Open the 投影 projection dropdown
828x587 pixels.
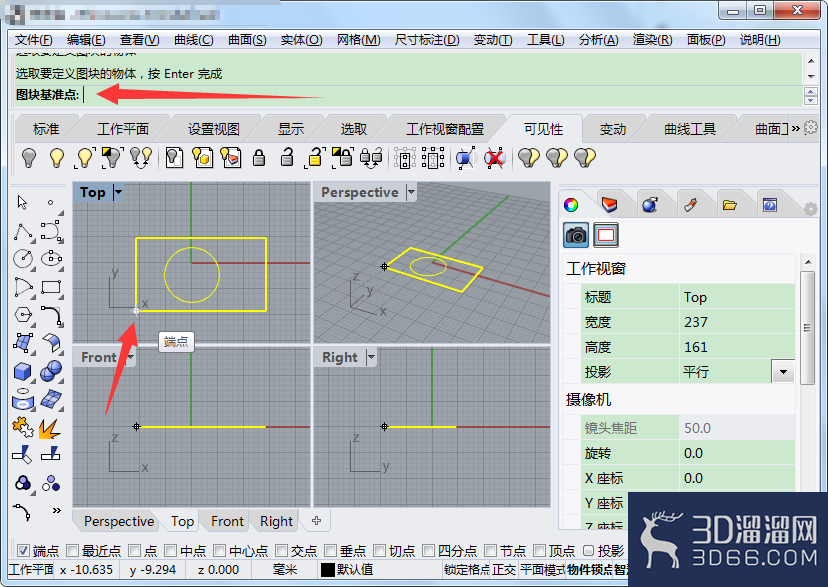(x=783, y=372)
